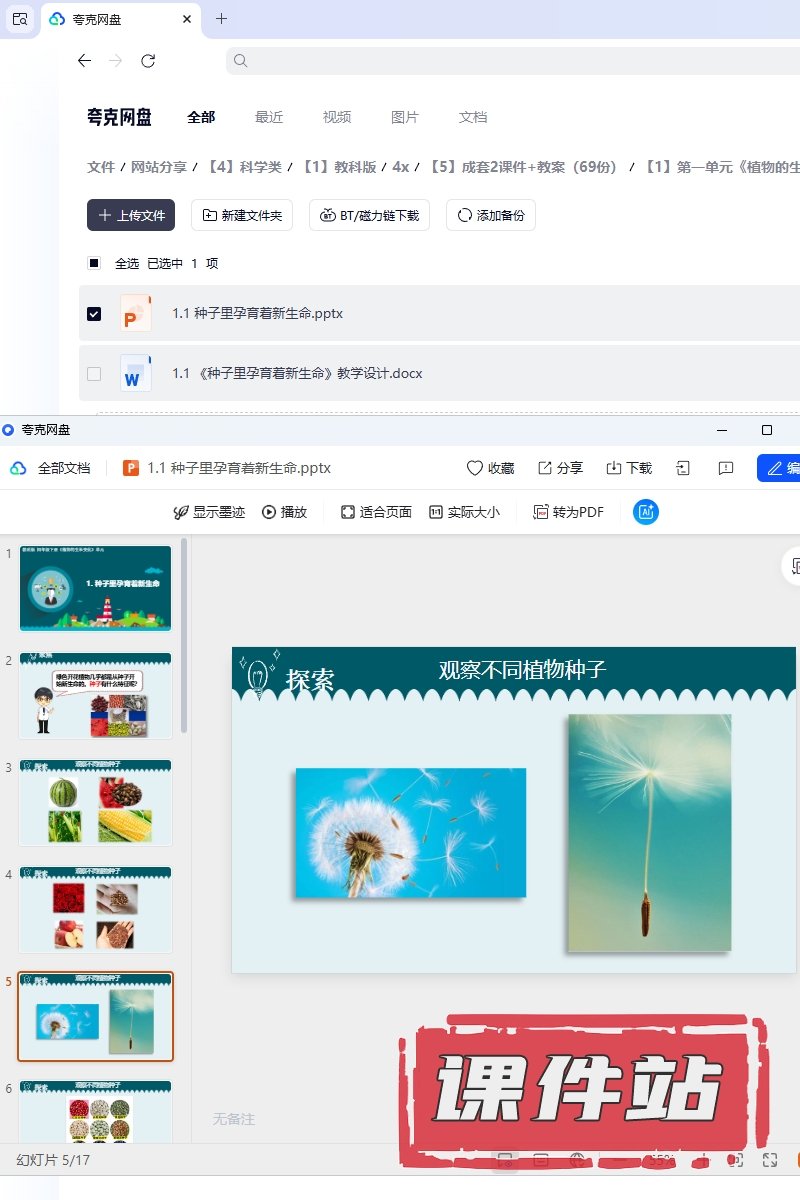Click the 上传文件 upload button

click(131, 215)
